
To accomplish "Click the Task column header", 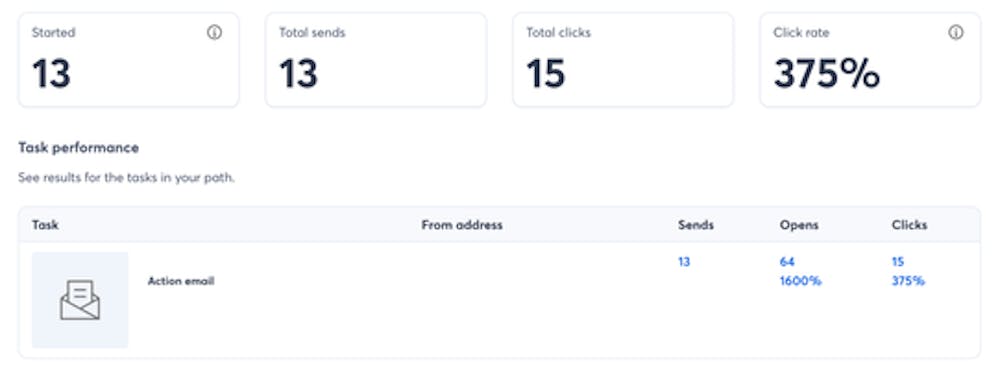I will 45,225.
